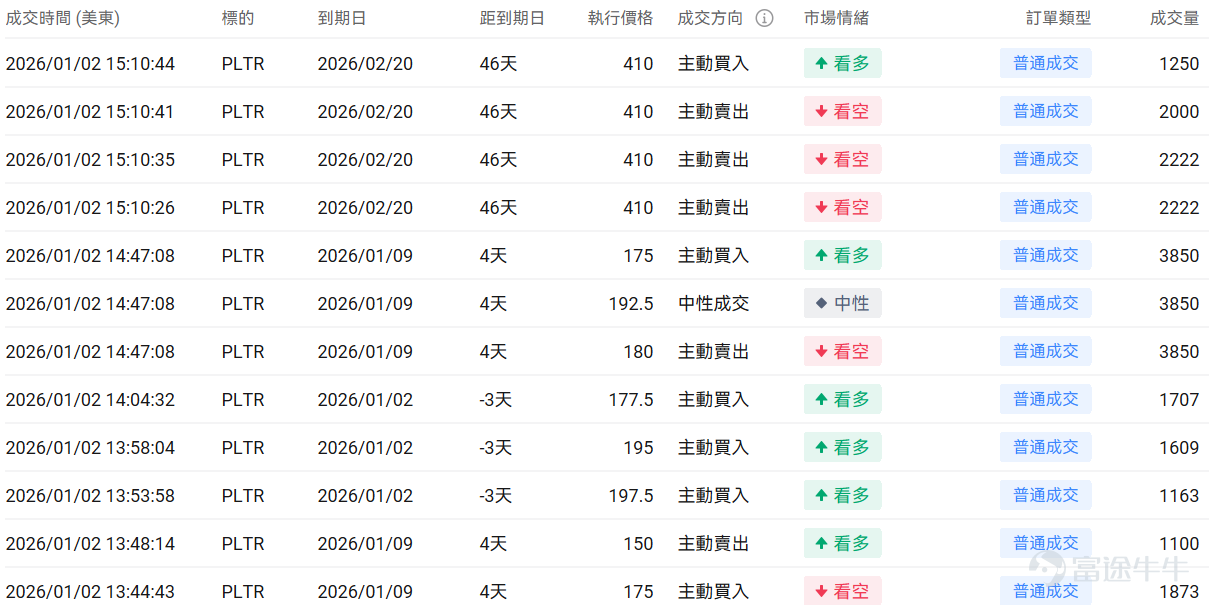Select 普通成交 in the 13:53:58 row

[x=1046, y=495]
